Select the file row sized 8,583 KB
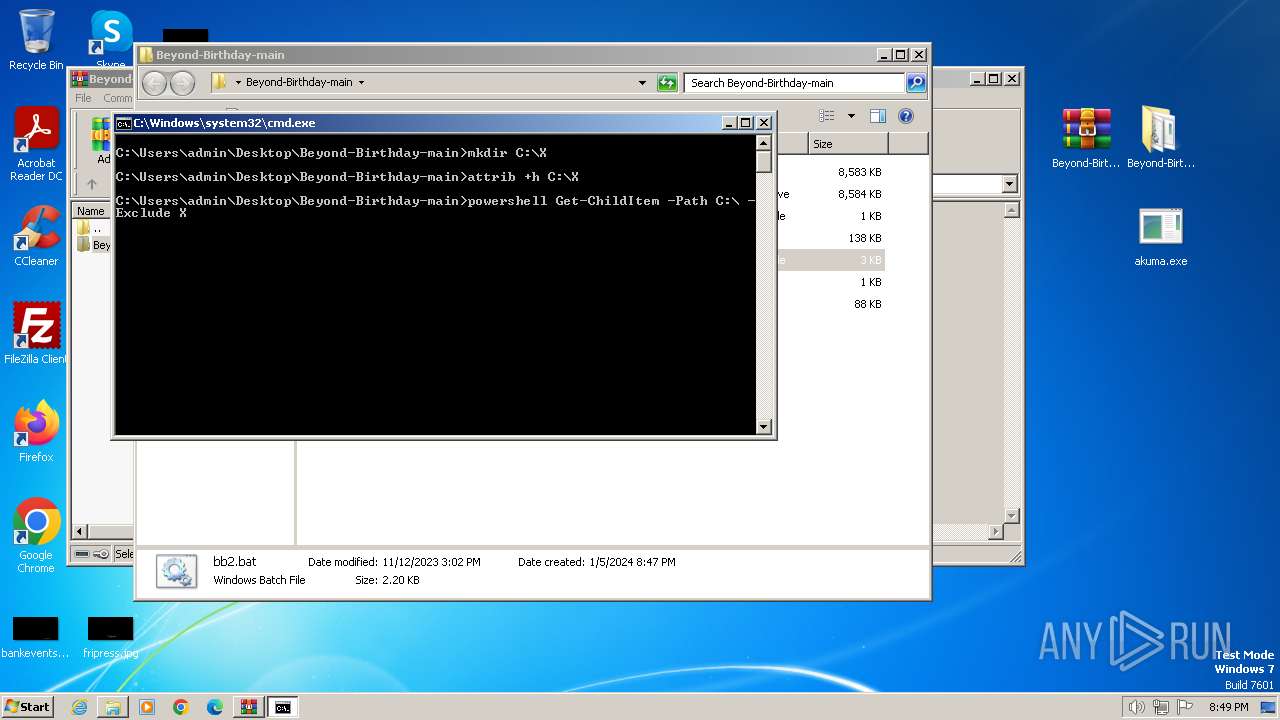Image resolution: width=1280 pixels, height=720 pixels. point(832,172)
